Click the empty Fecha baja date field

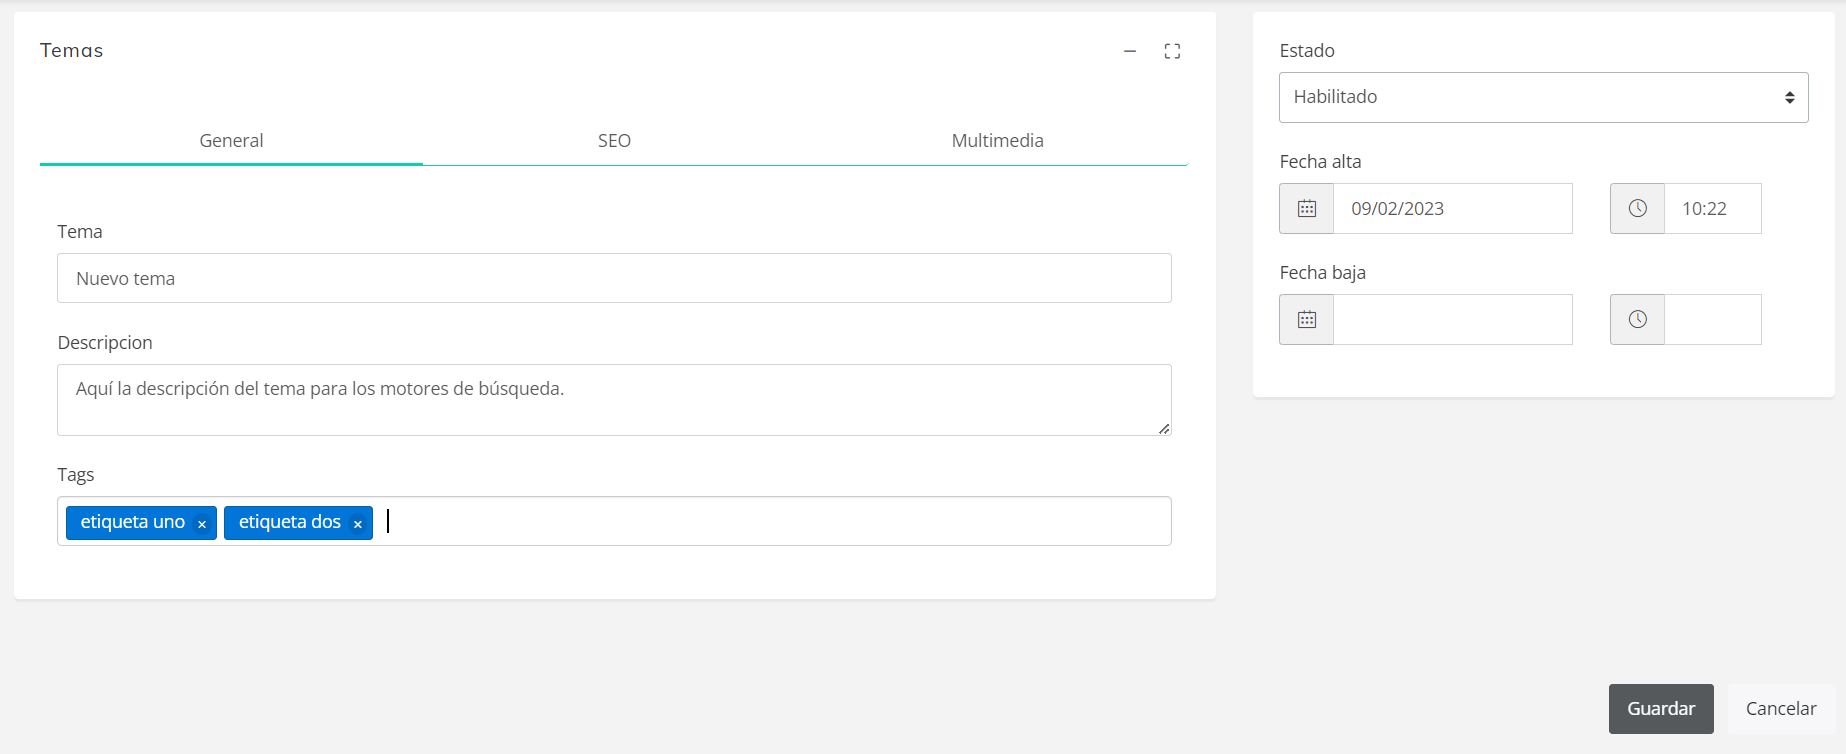click(x=1452, y=320)
